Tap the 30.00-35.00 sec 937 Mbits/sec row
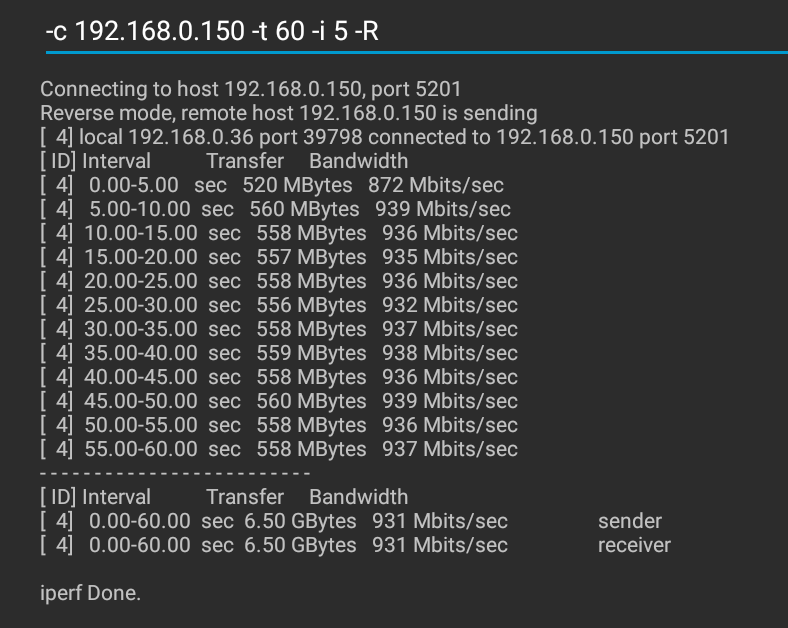788x628 pixels. tap(279, 329)
